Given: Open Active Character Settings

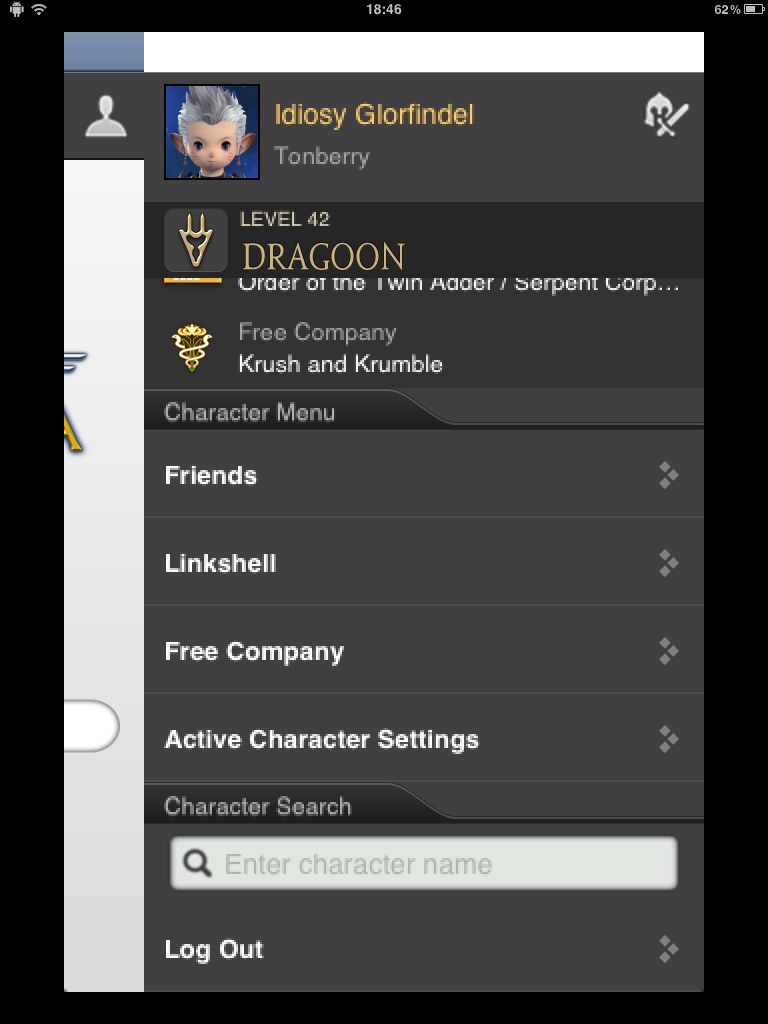Looking at the screenshot, I should tap(424, 739).
